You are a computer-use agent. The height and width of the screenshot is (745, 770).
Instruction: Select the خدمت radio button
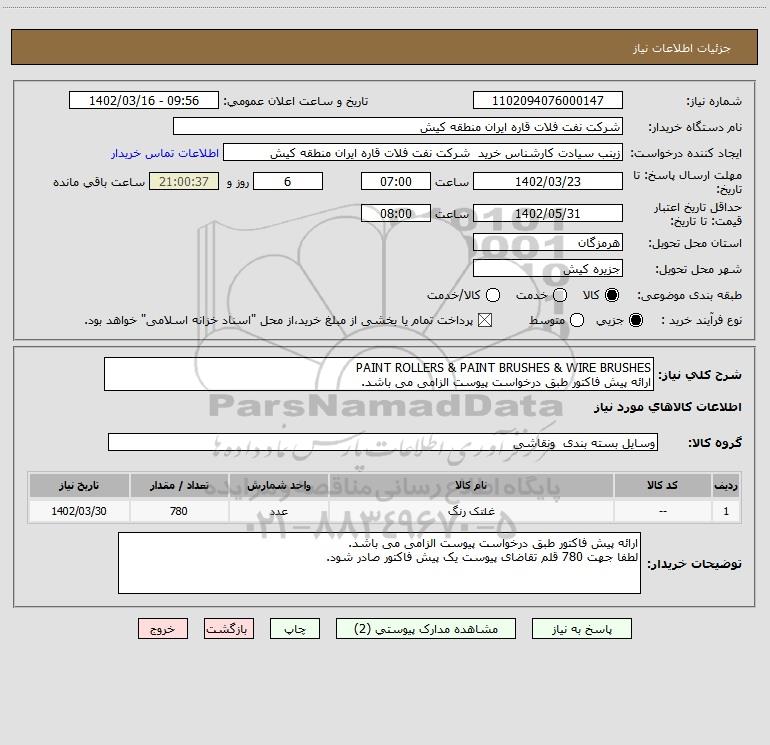pyautogui.click(x=560, y=295)
